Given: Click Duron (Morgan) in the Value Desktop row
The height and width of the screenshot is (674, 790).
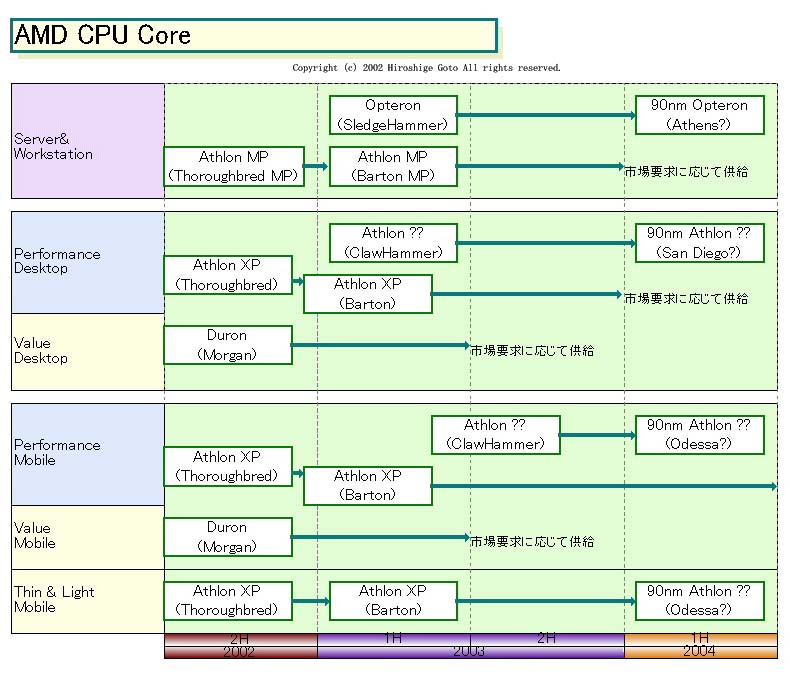Looking at the screenshot, I should tap(228, 345).
